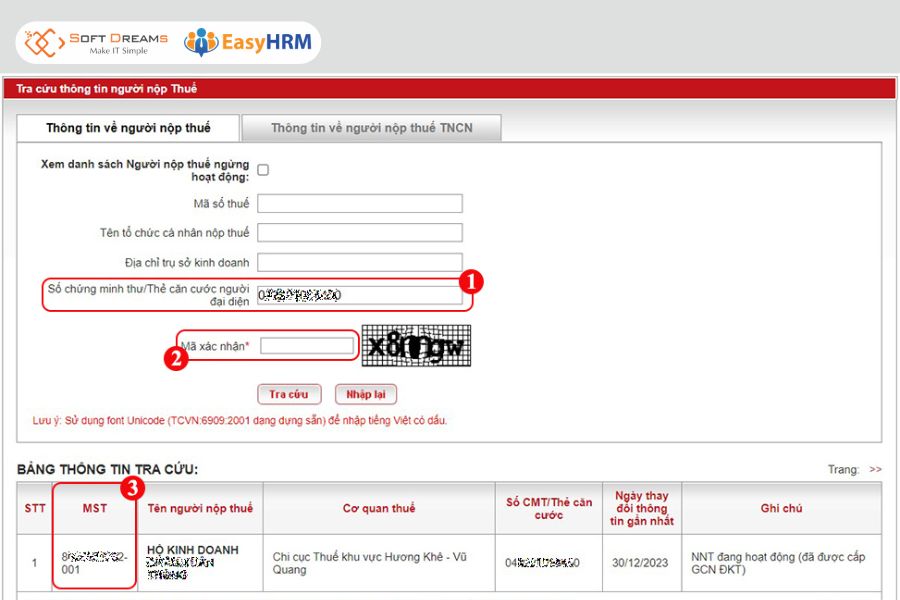Tick the inactive taxpayers list checkbox

263,170
